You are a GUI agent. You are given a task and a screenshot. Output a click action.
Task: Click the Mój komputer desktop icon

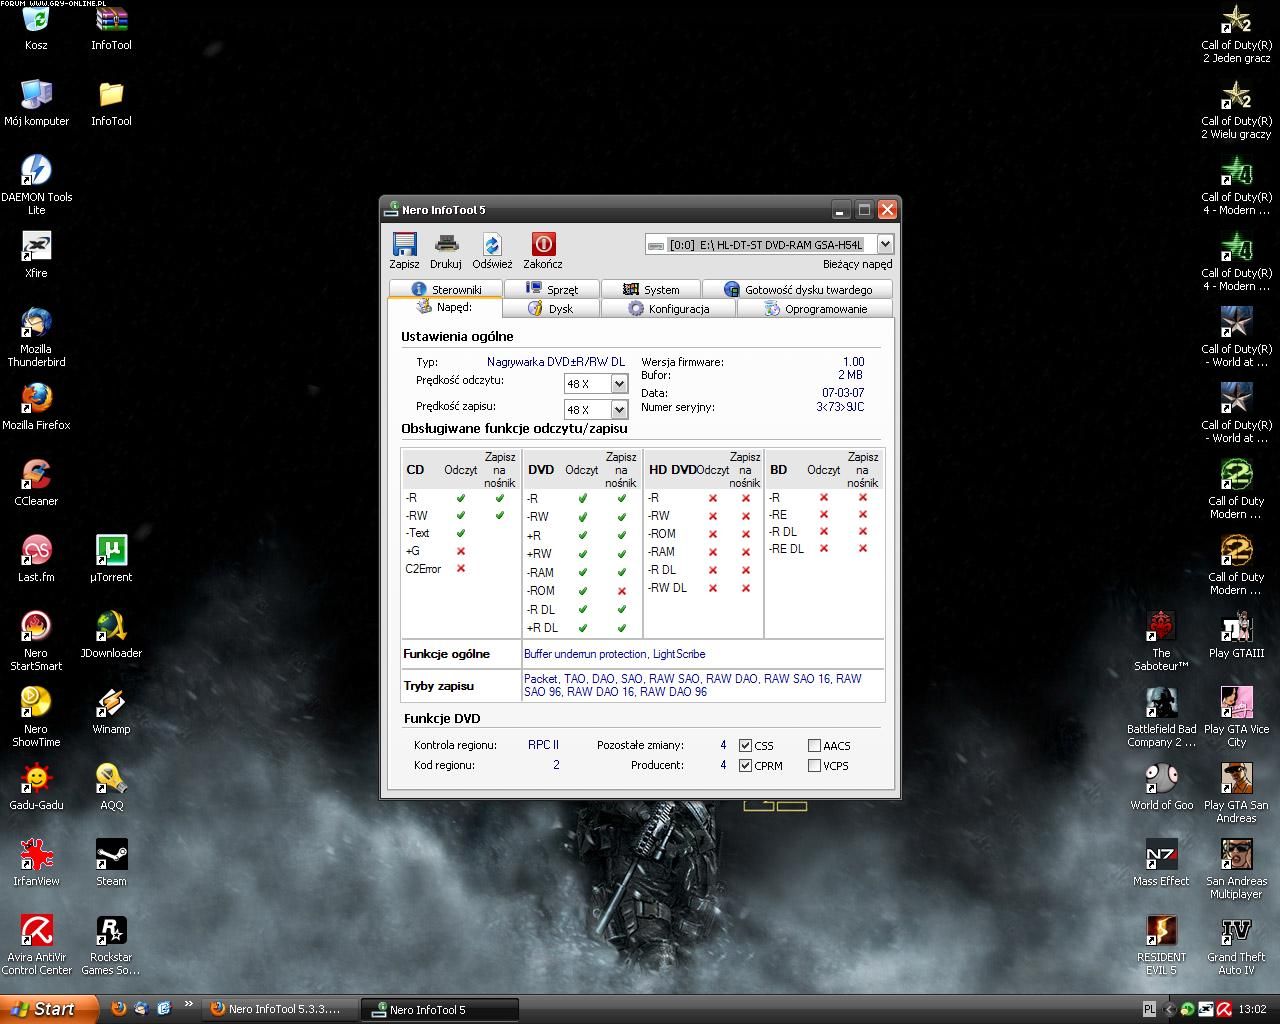36,96
